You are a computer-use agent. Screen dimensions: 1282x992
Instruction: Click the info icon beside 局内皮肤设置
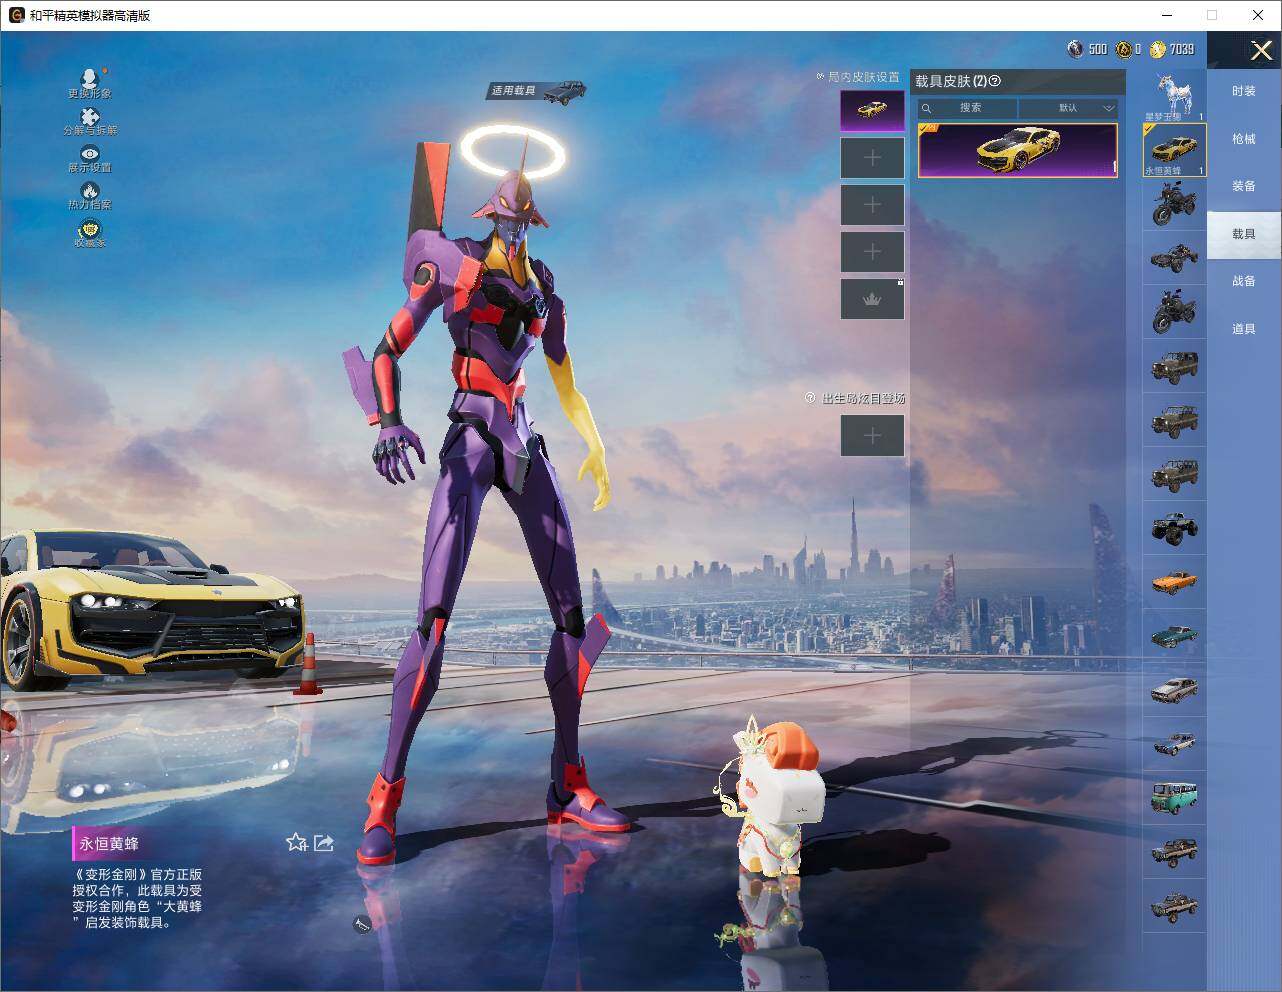pos(820,77)
